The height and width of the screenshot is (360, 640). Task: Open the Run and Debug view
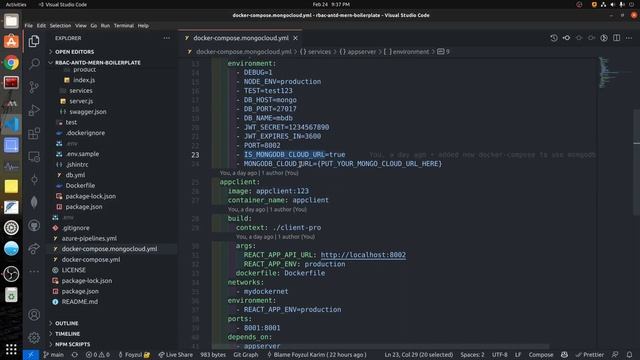pyautogui.click(x=34, y=110)
